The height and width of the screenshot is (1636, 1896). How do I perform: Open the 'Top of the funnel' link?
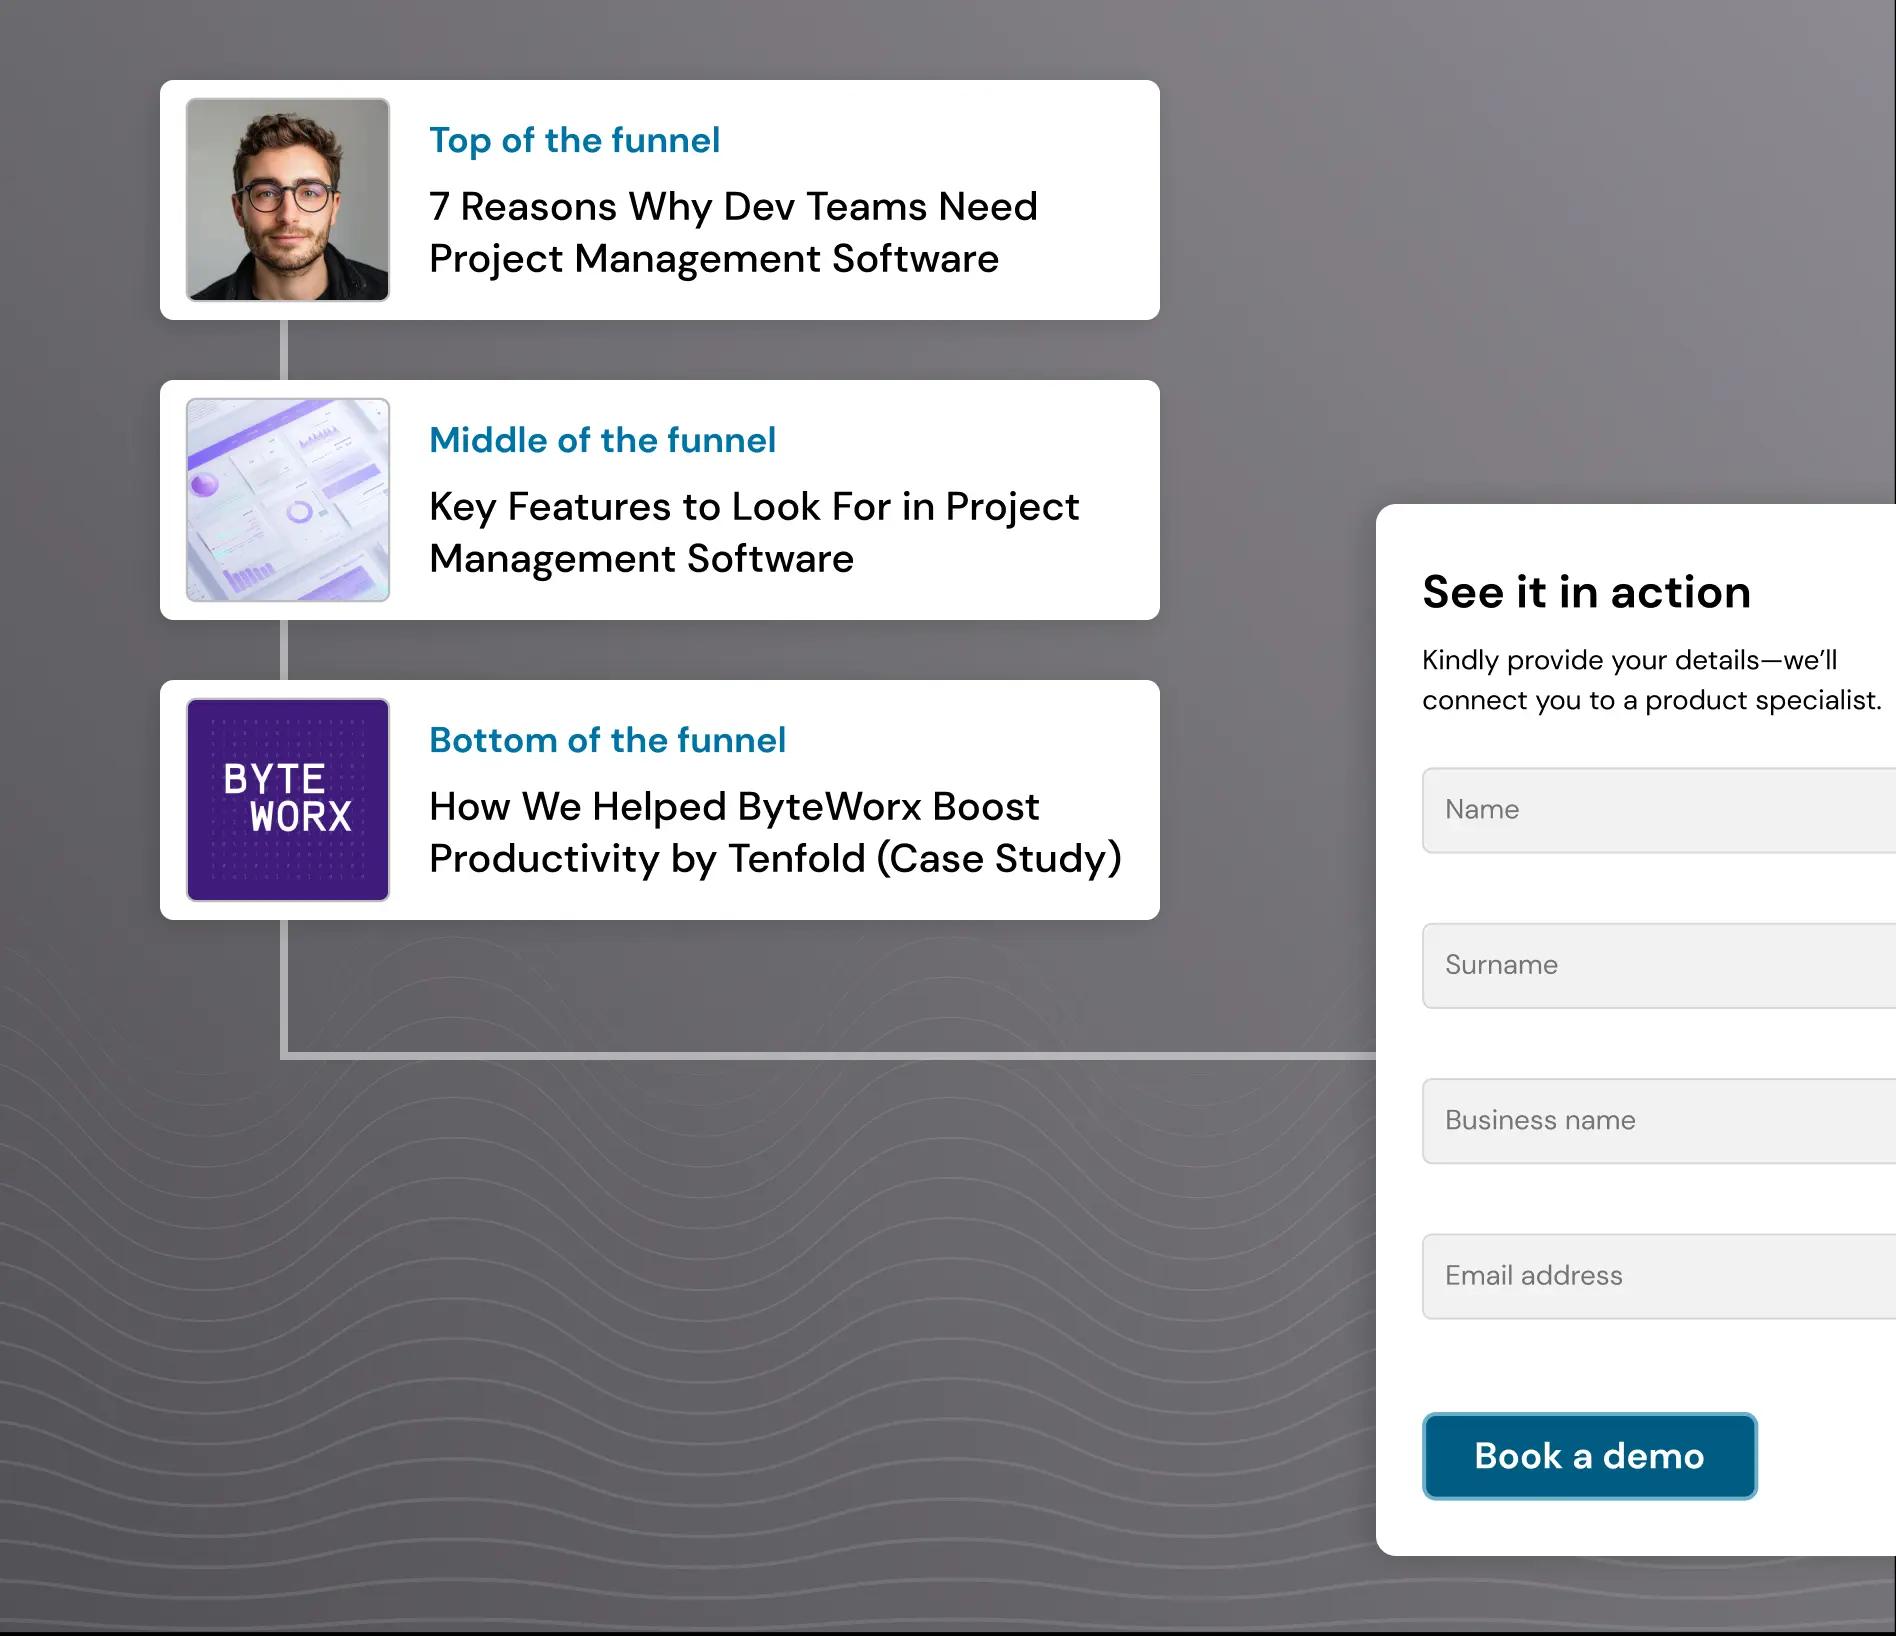574,140
